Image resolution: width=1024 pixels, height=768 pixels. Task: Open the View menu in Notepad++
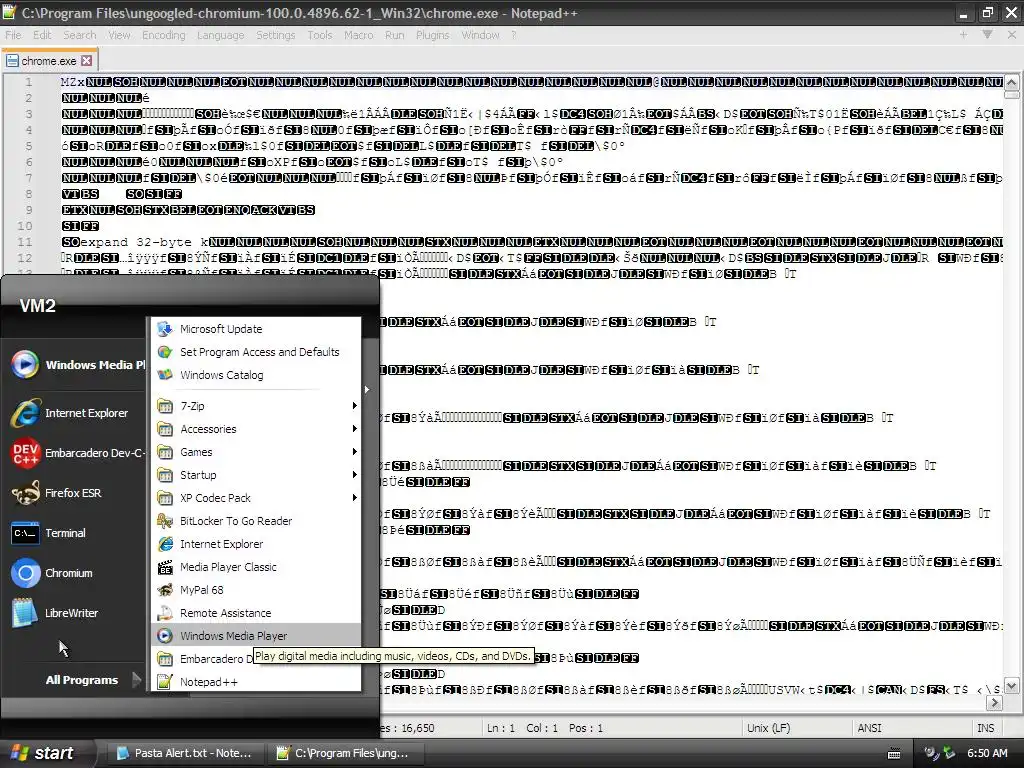(x=119, y=35)
